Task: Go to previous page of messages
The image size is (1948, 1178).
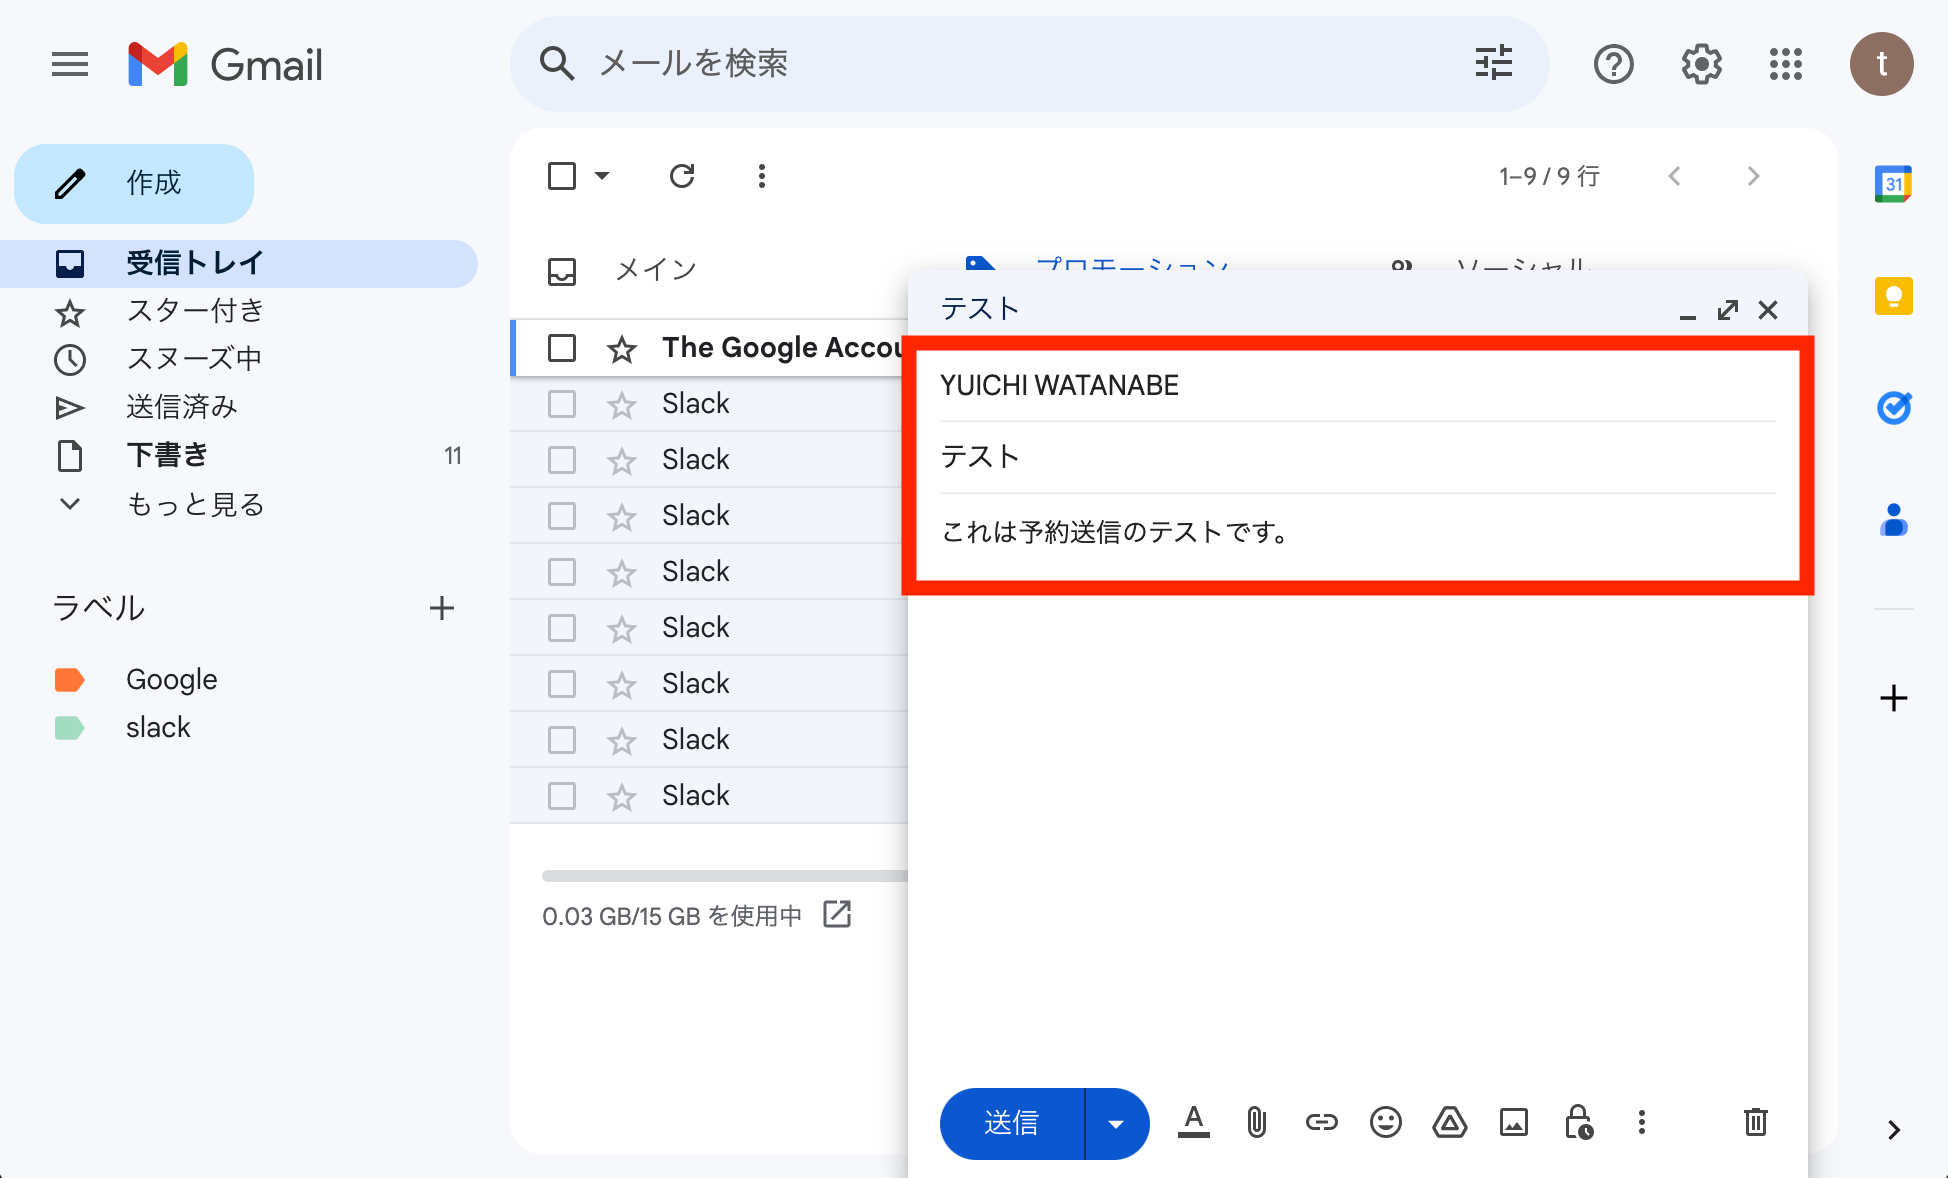Action: [x=1675, y=176]
